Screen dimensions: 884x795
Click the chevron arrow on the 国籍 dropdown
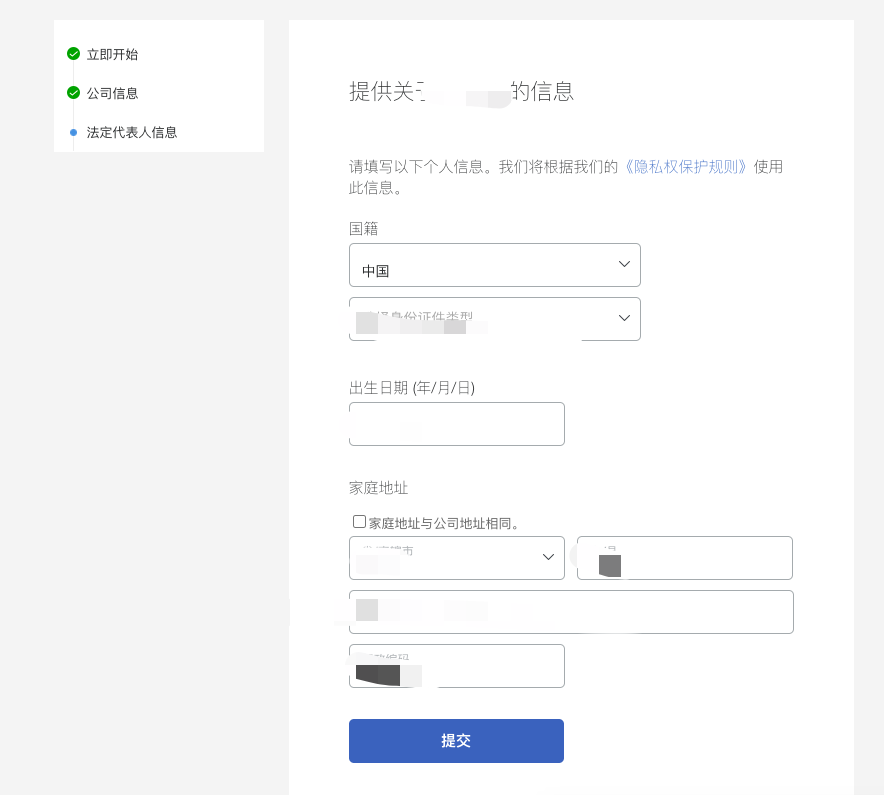(x=623, y=264)
